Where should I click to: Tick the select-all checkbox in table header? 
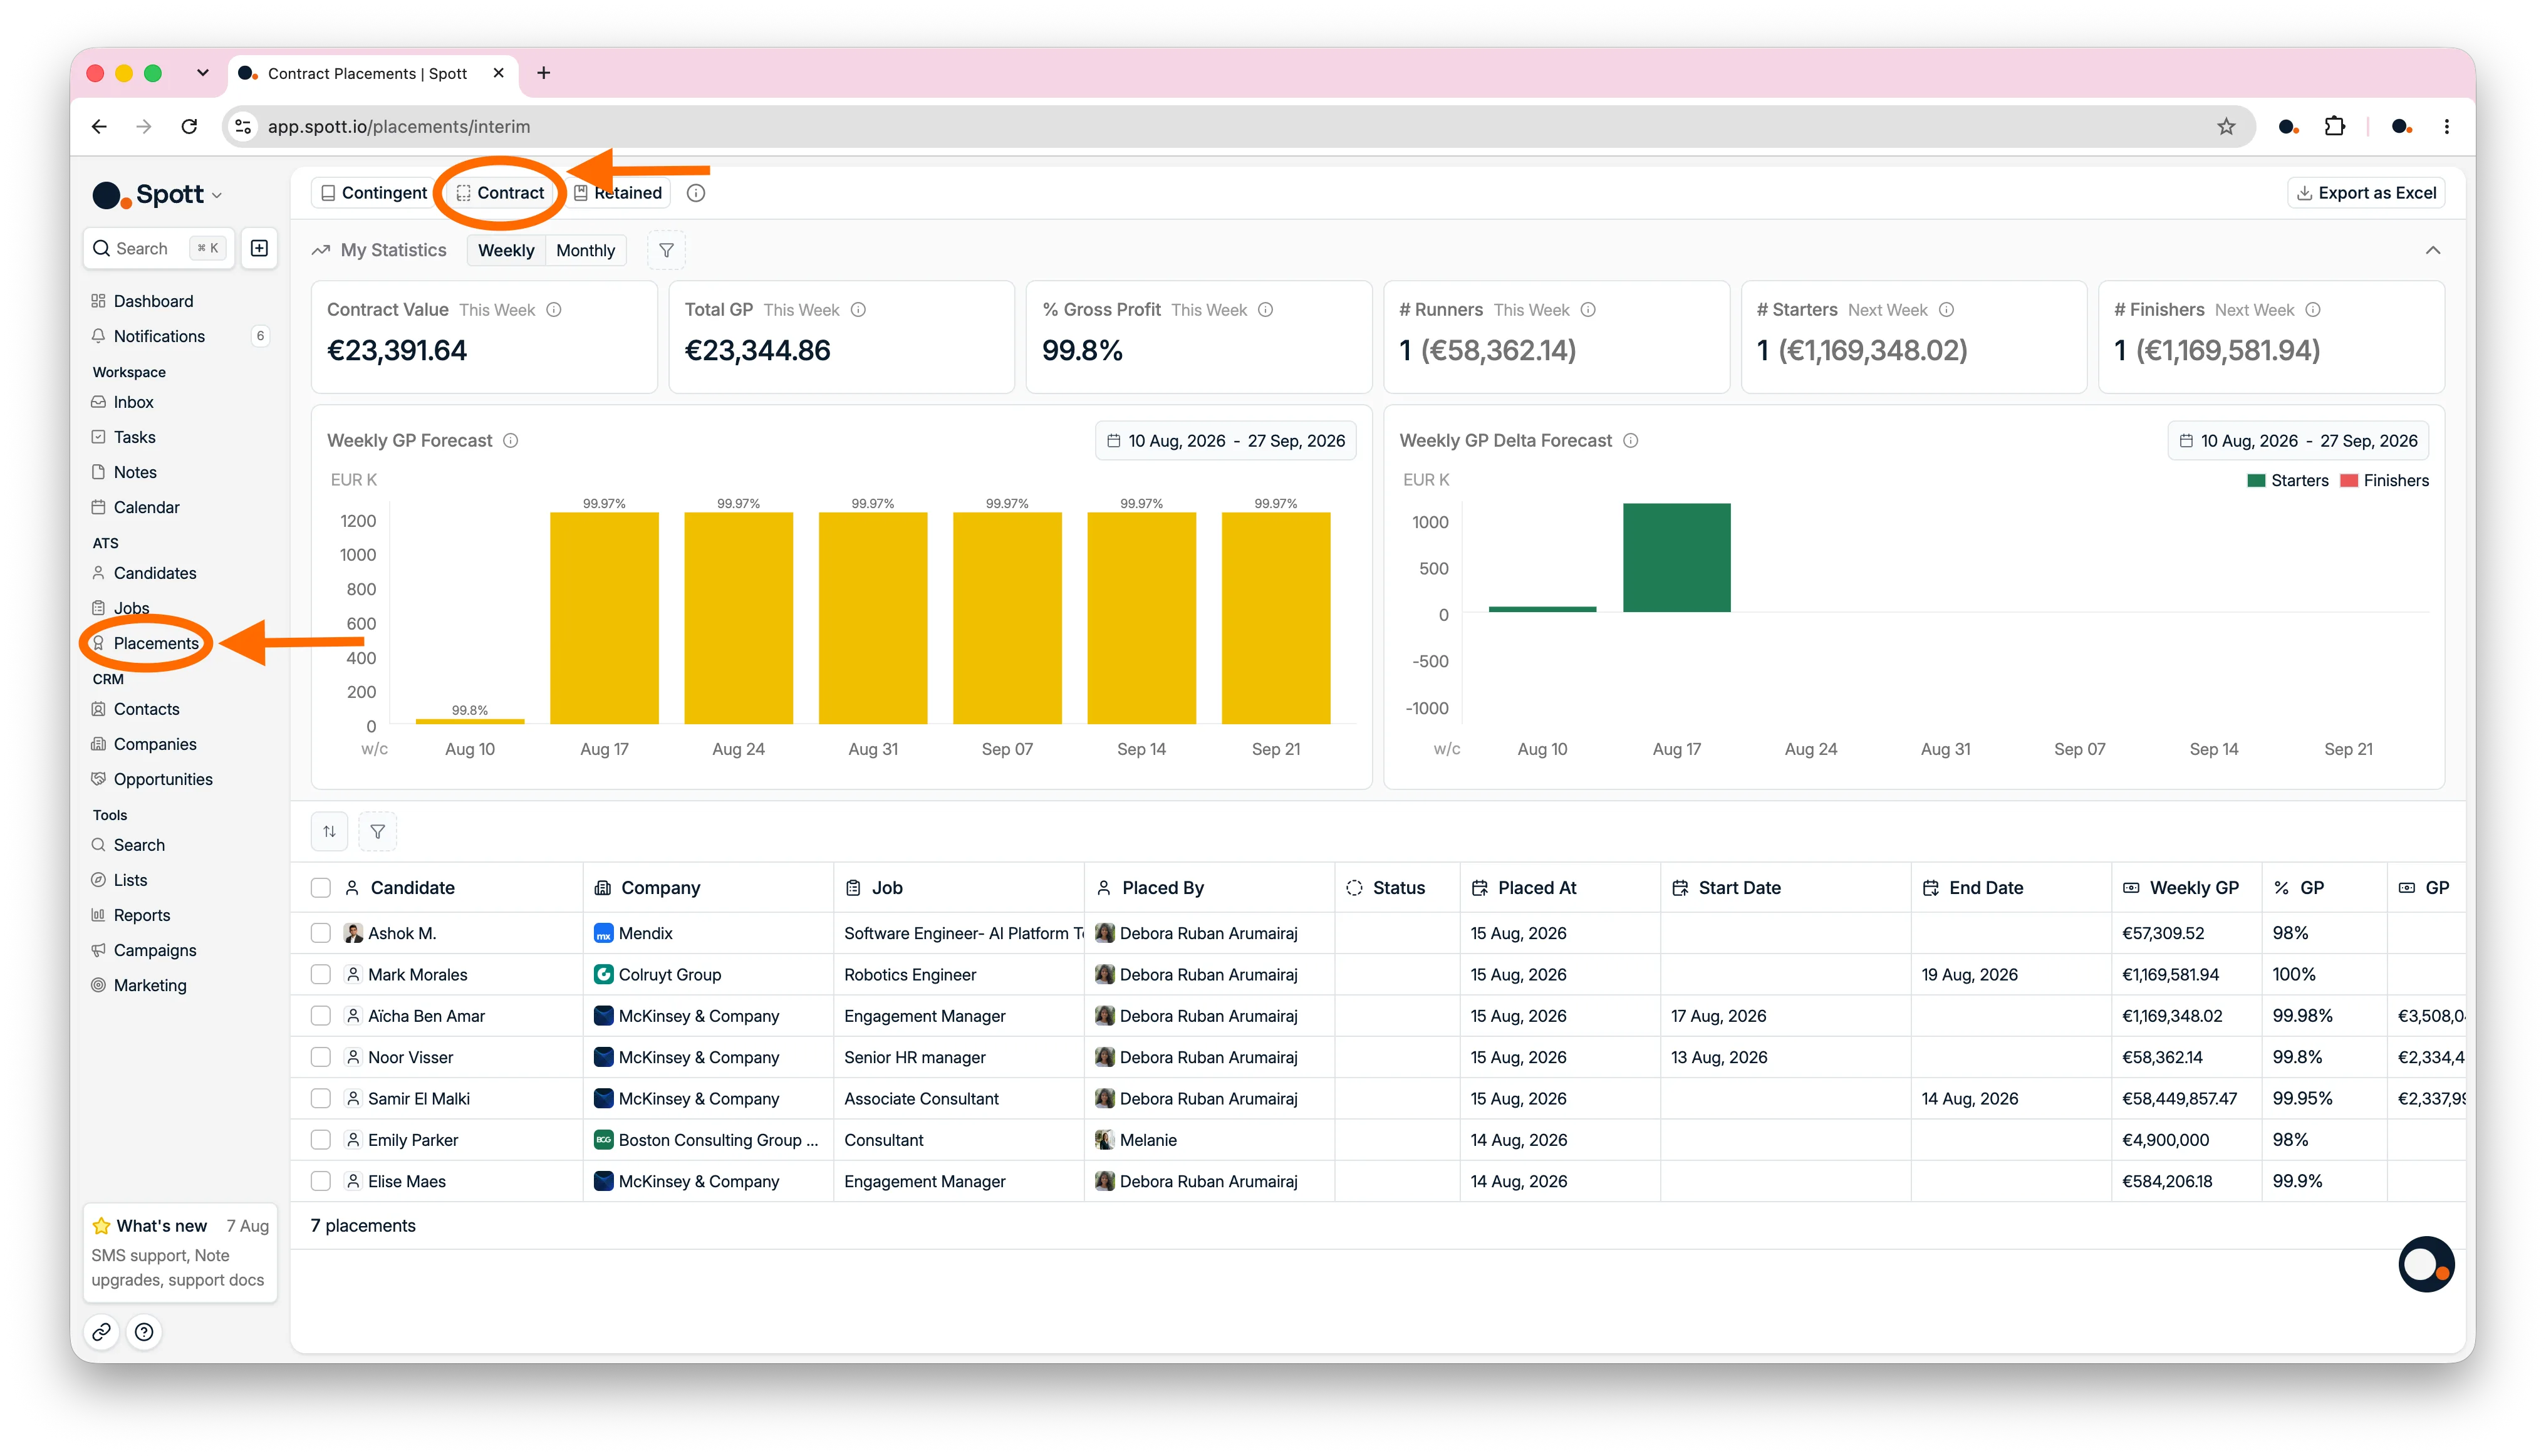[321, 888]
